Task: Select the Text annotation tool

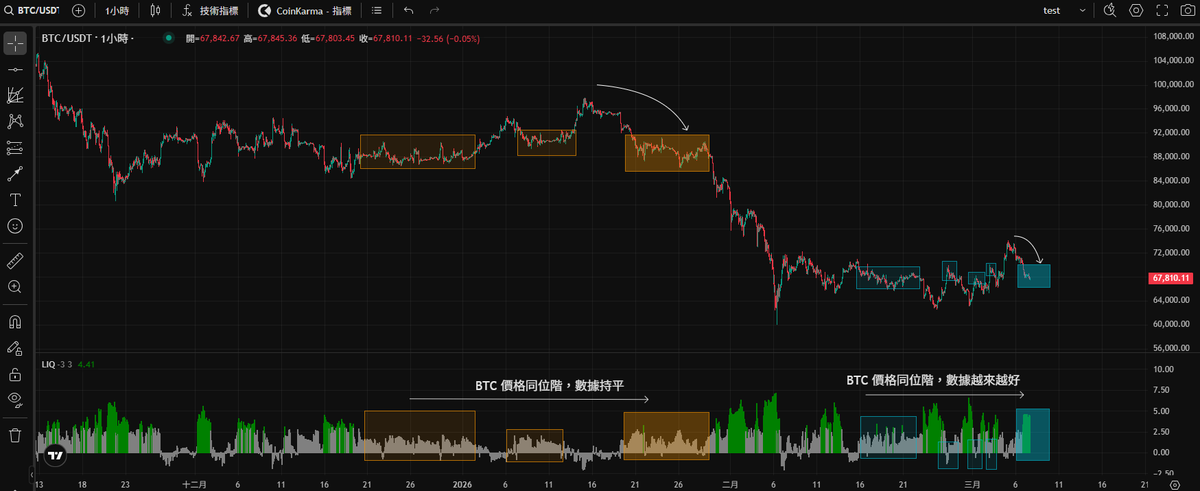Action: (x=15, y=200)
